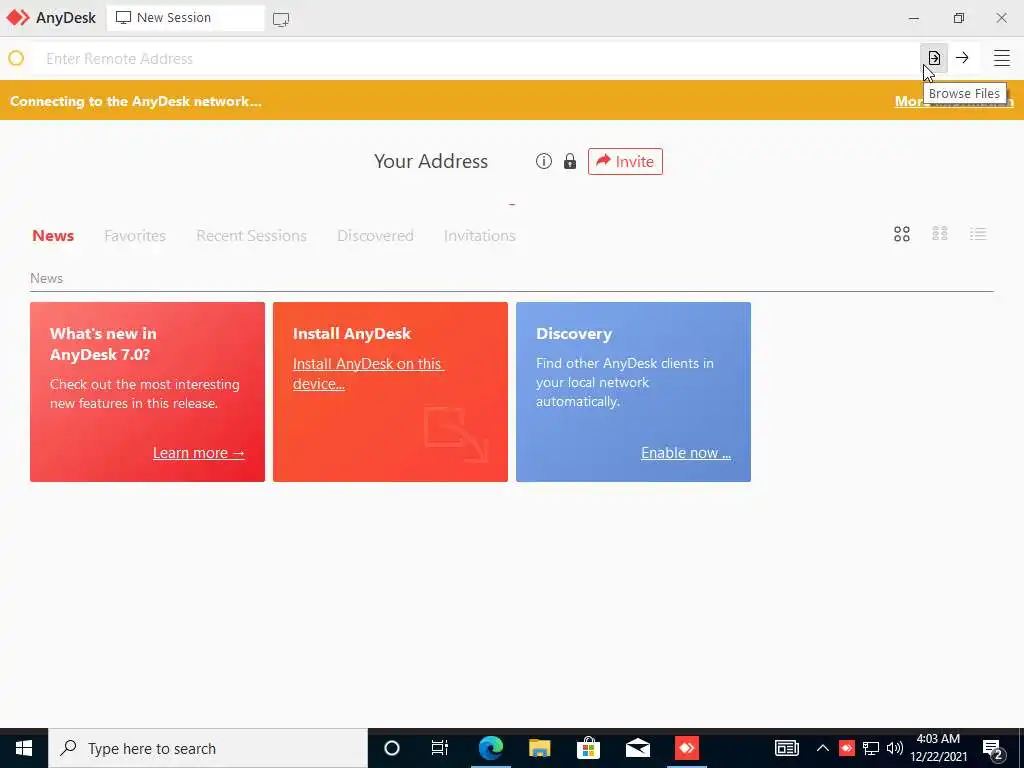This screenshot has height=768, width=1024.
Task: Open Task View in taskbar
Action: [x=440, y=748]
